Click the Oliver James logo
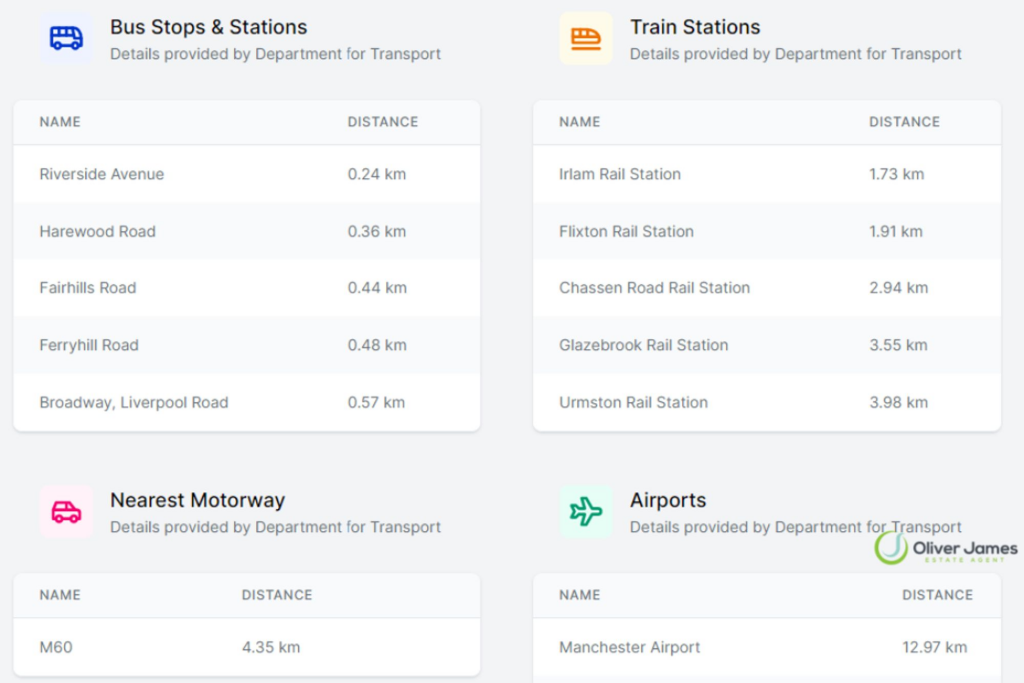 [x=946, y=548]
